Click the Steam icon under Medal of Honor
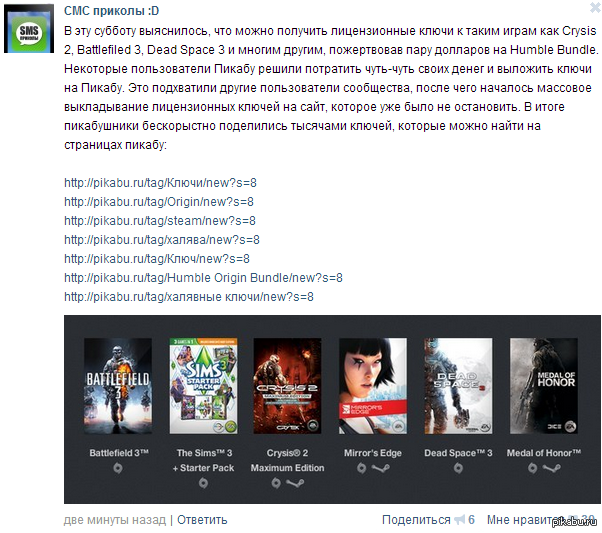602x533 pixels. 552,468
